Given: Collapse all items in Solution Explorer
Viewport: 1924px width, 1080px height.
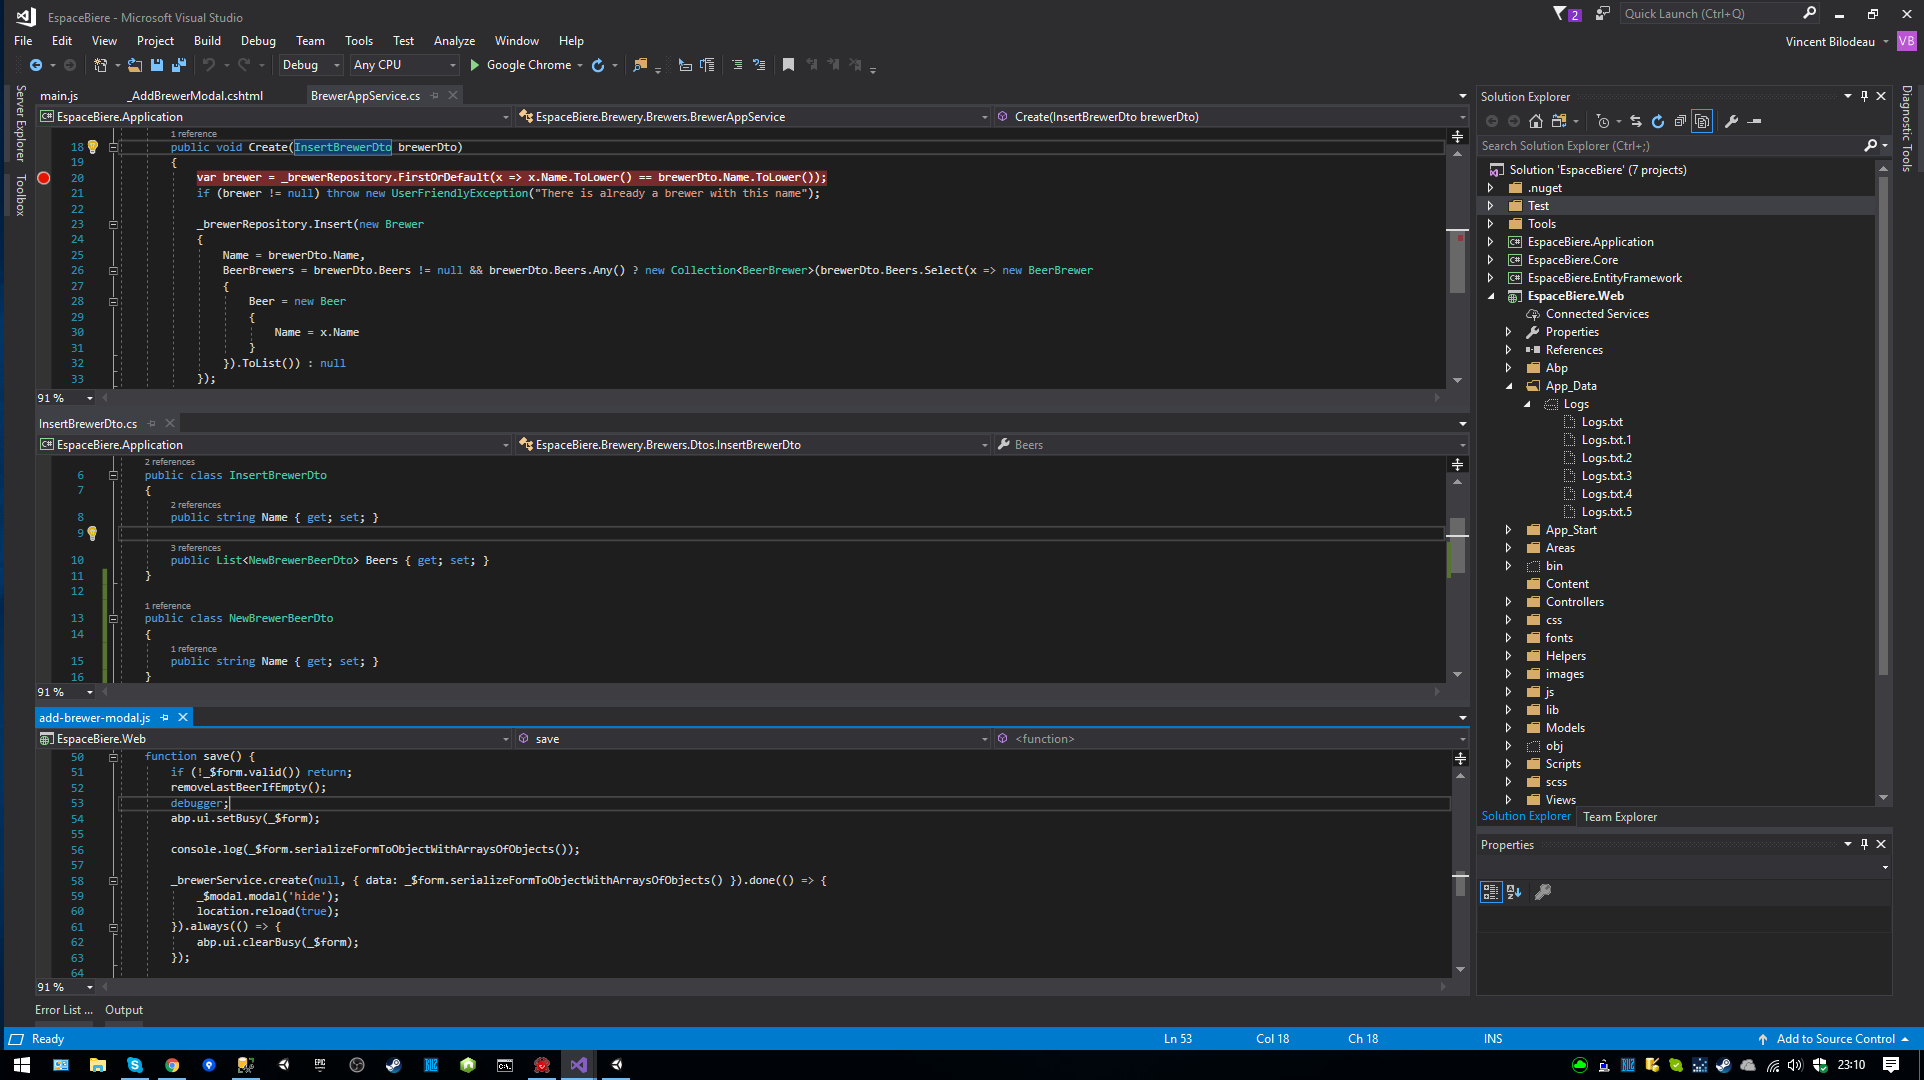Looking at the screenshot, I should click(x=1680, y=121).
